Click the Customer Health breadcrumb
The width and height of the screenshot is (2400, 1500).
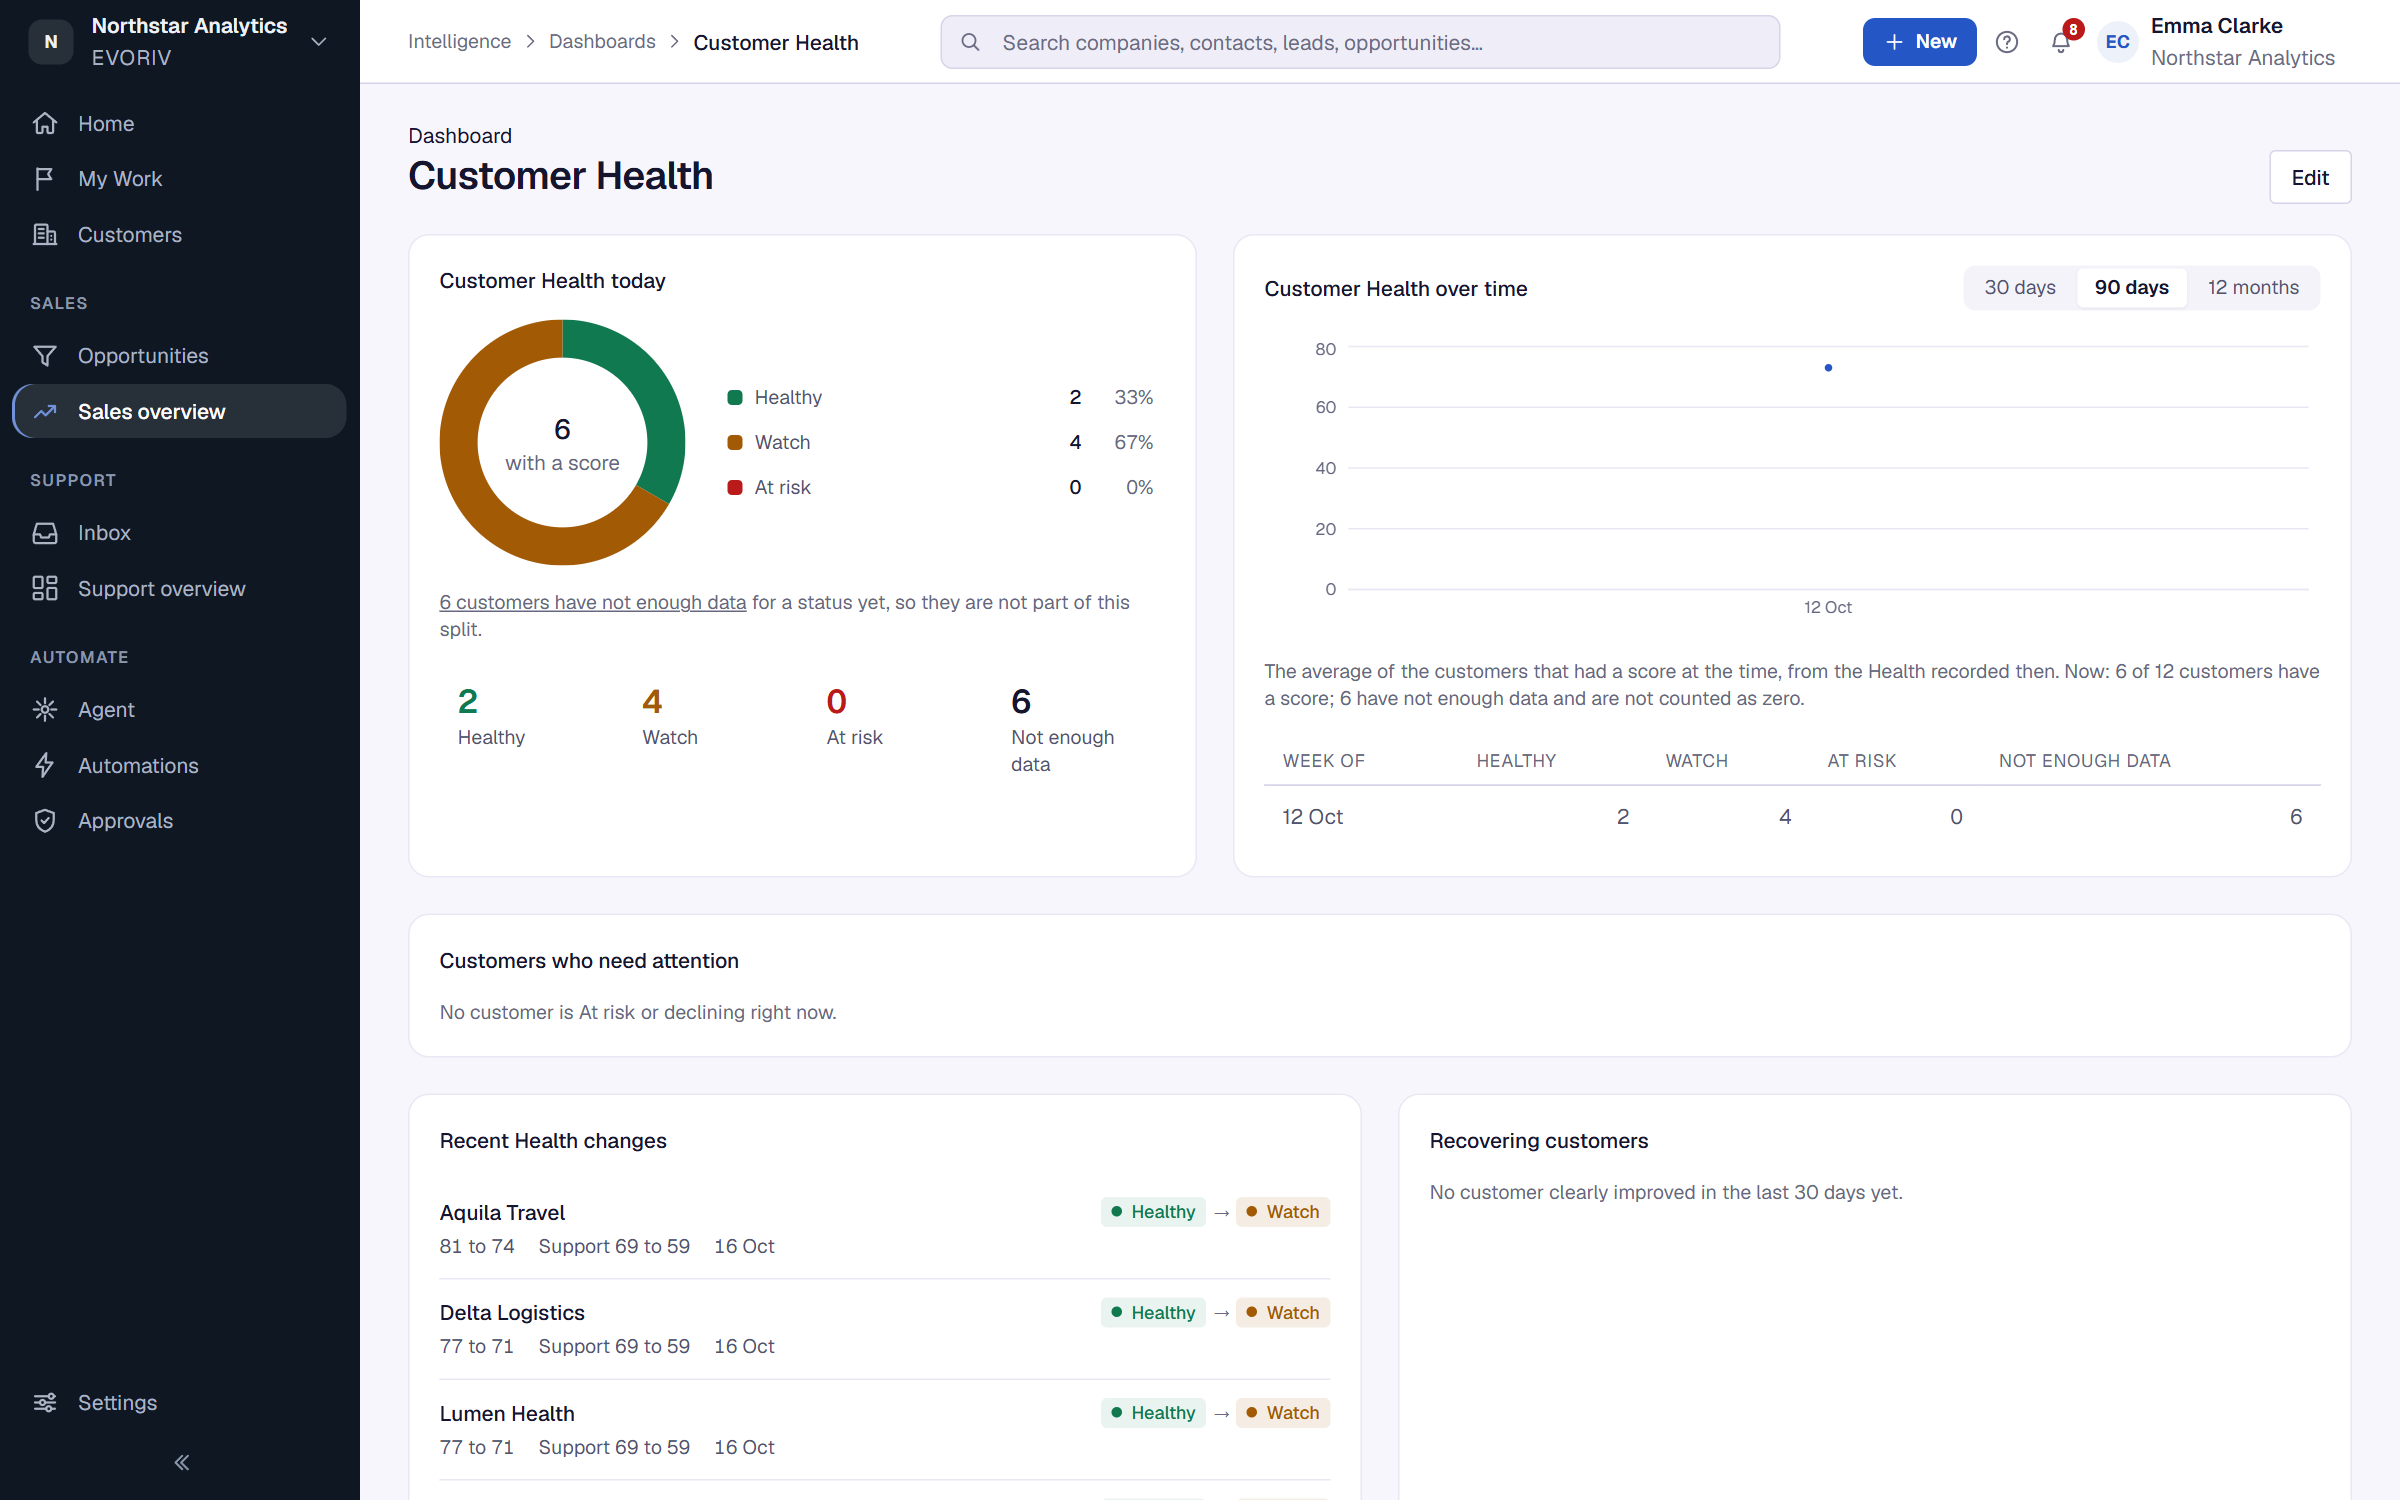click(x=776, y=43)
